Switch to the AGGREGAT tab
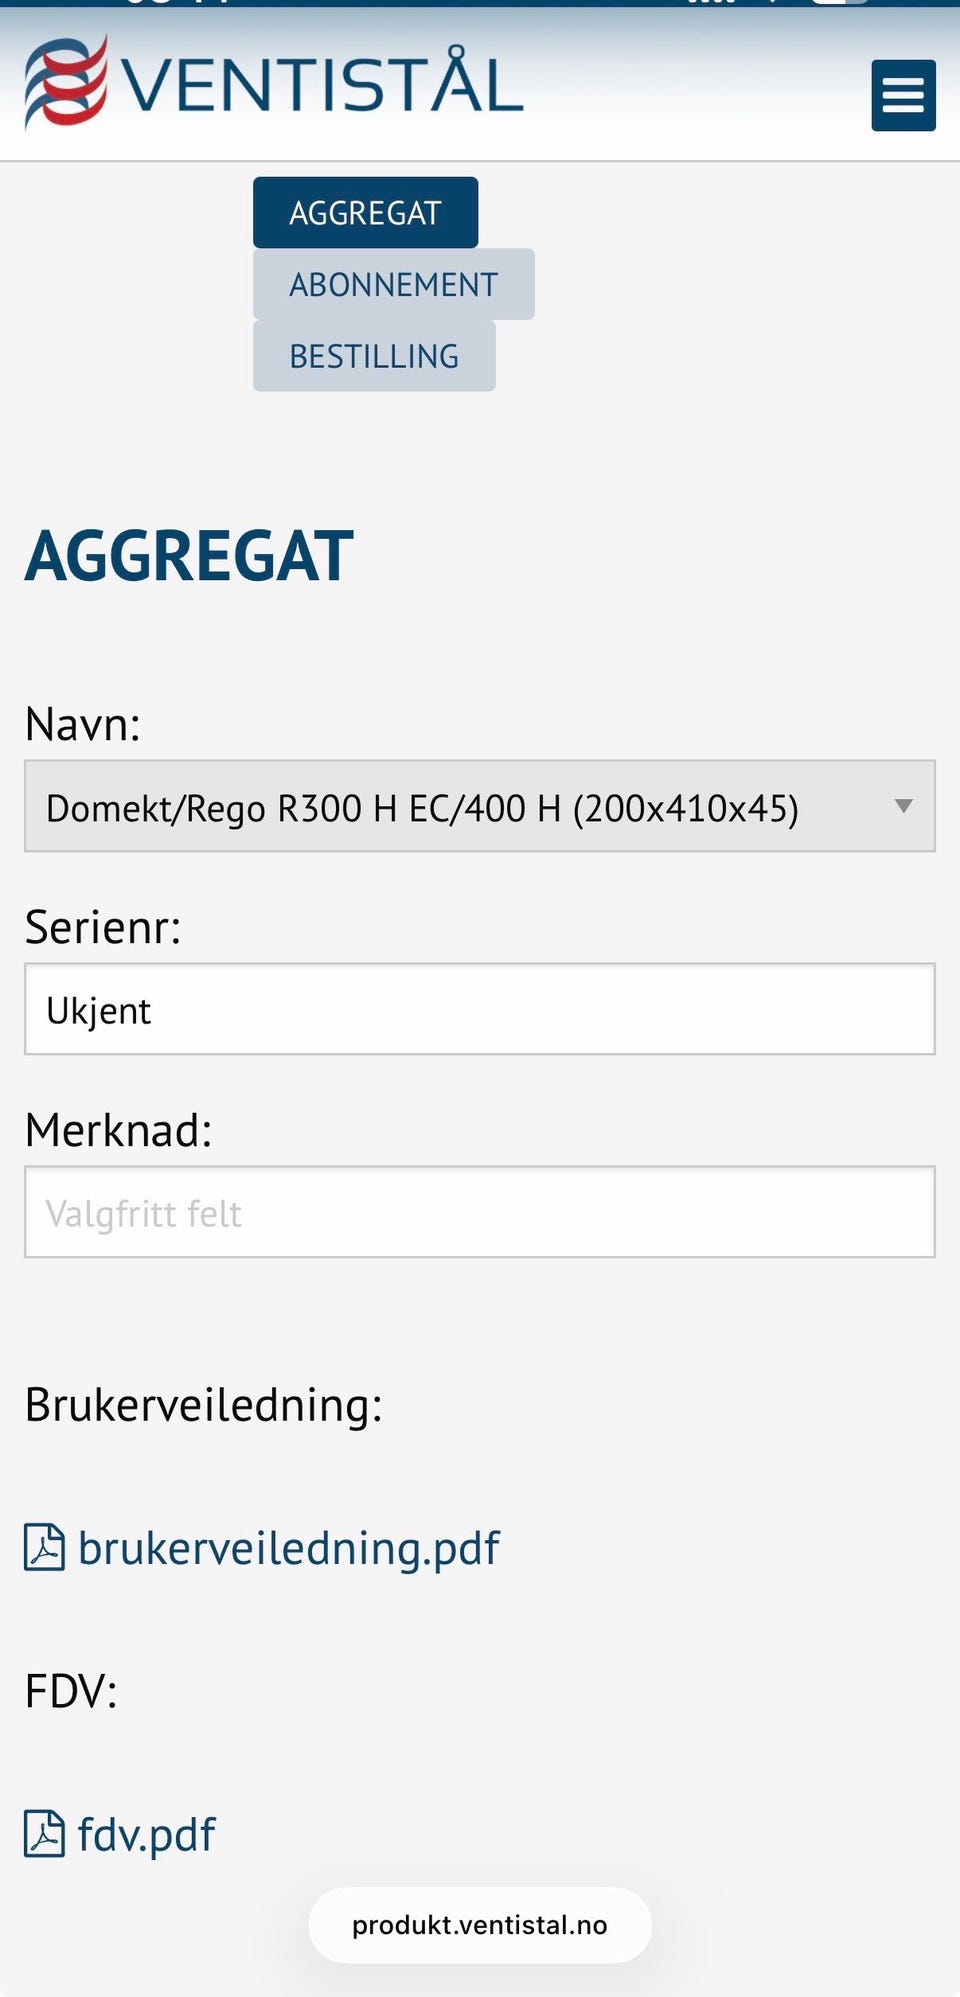960x1997 pixels. [x=365, y=213]
